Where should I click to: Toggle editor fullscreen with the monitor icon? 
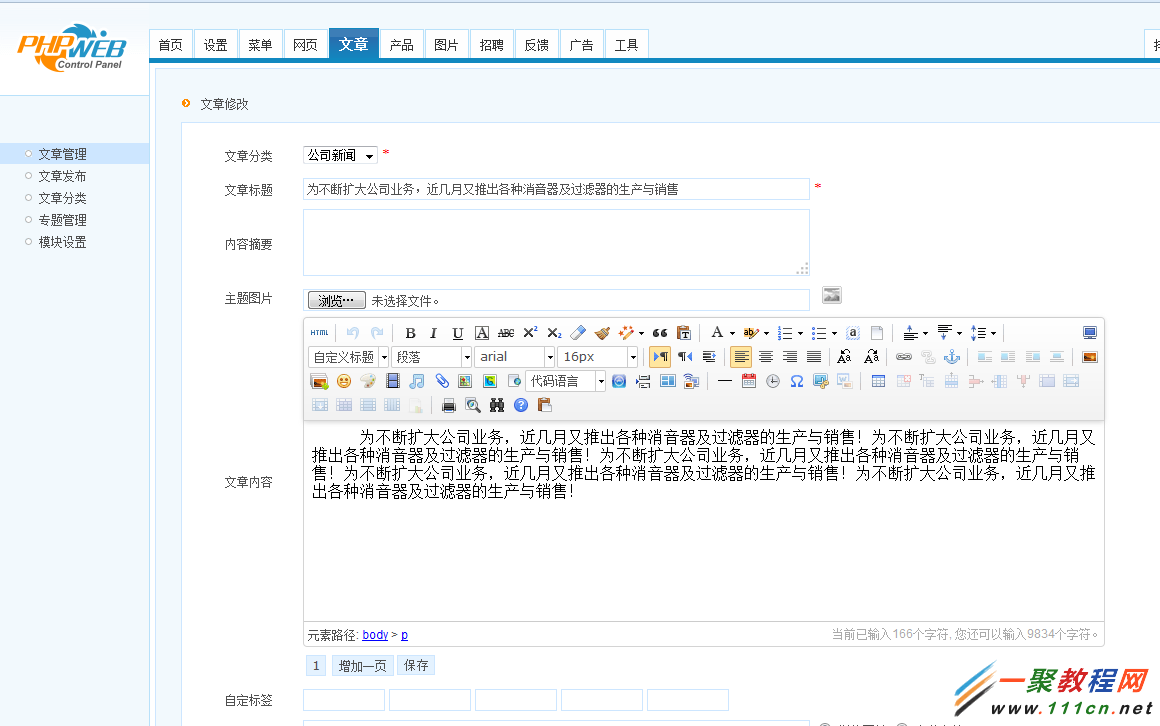(x=1090, y=333)
